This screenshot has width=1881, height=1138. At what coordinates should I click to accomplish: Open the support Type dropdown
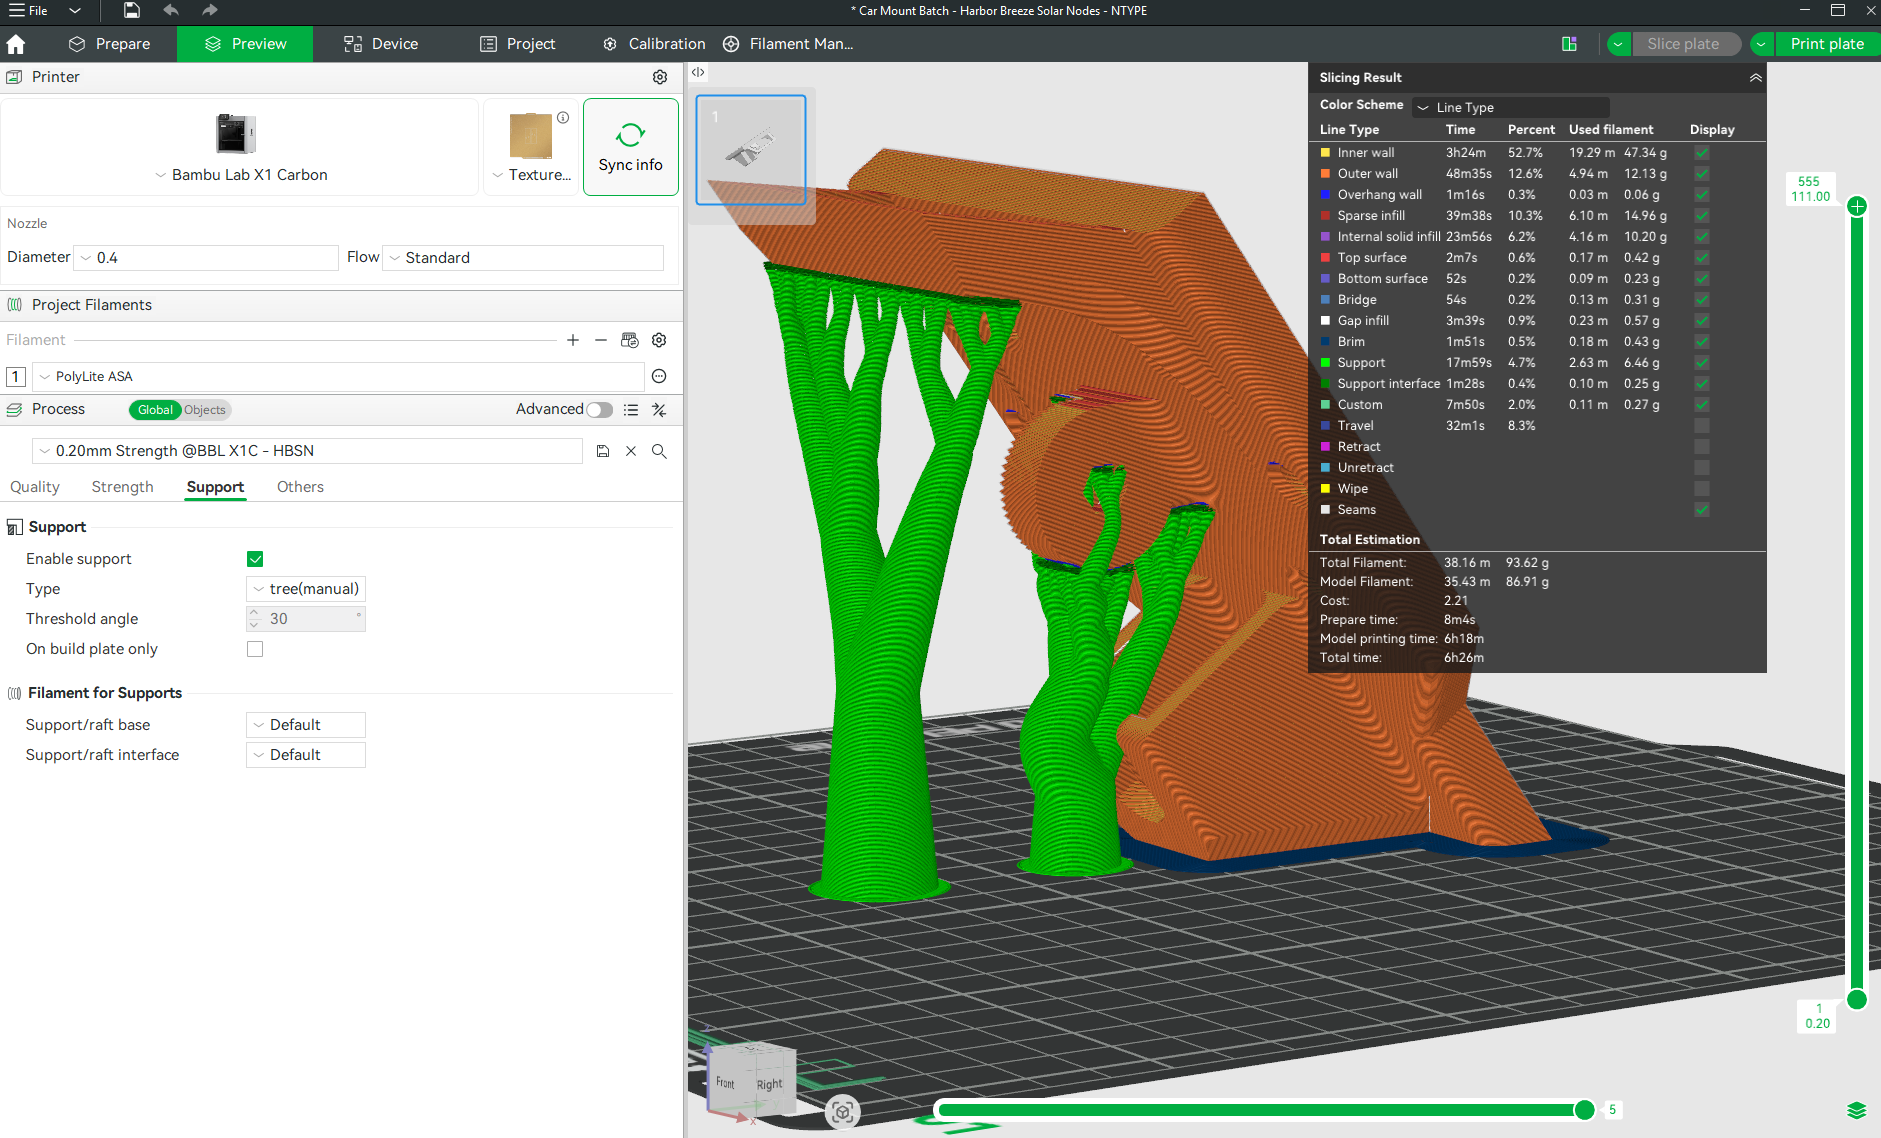(x=306, y=589)
